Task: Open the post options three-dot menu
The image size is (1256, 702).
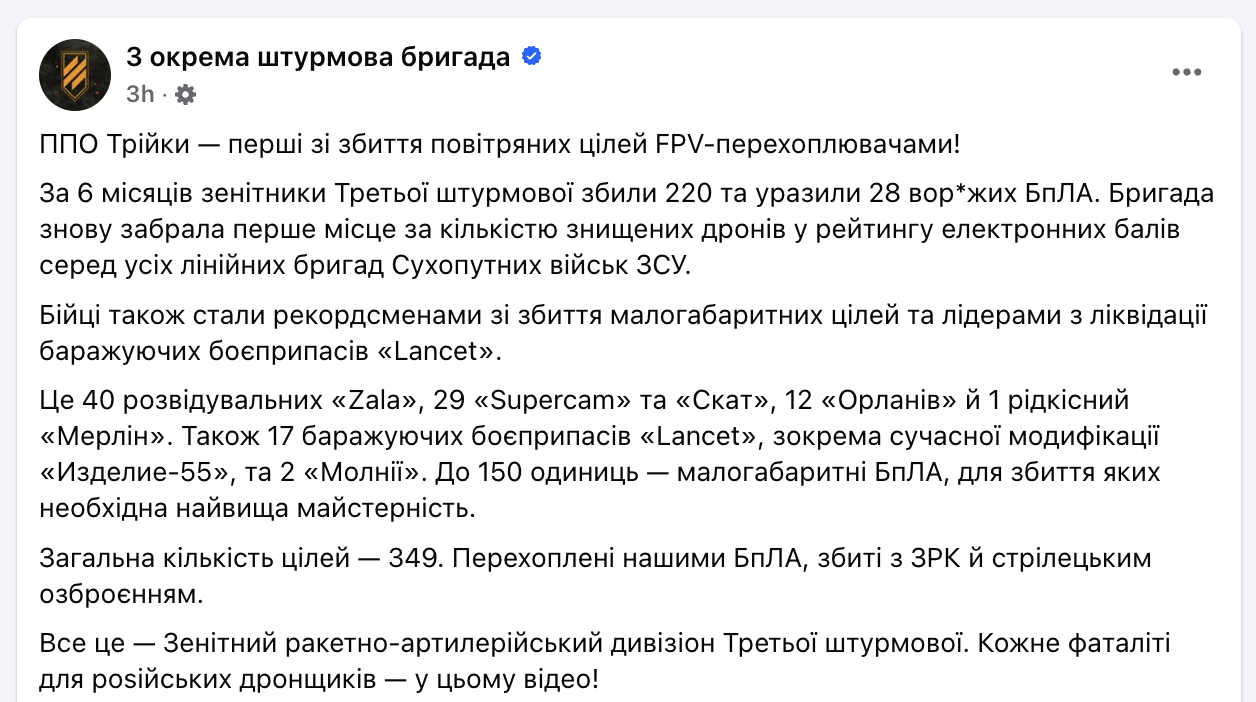Action: click(1186, 71)
